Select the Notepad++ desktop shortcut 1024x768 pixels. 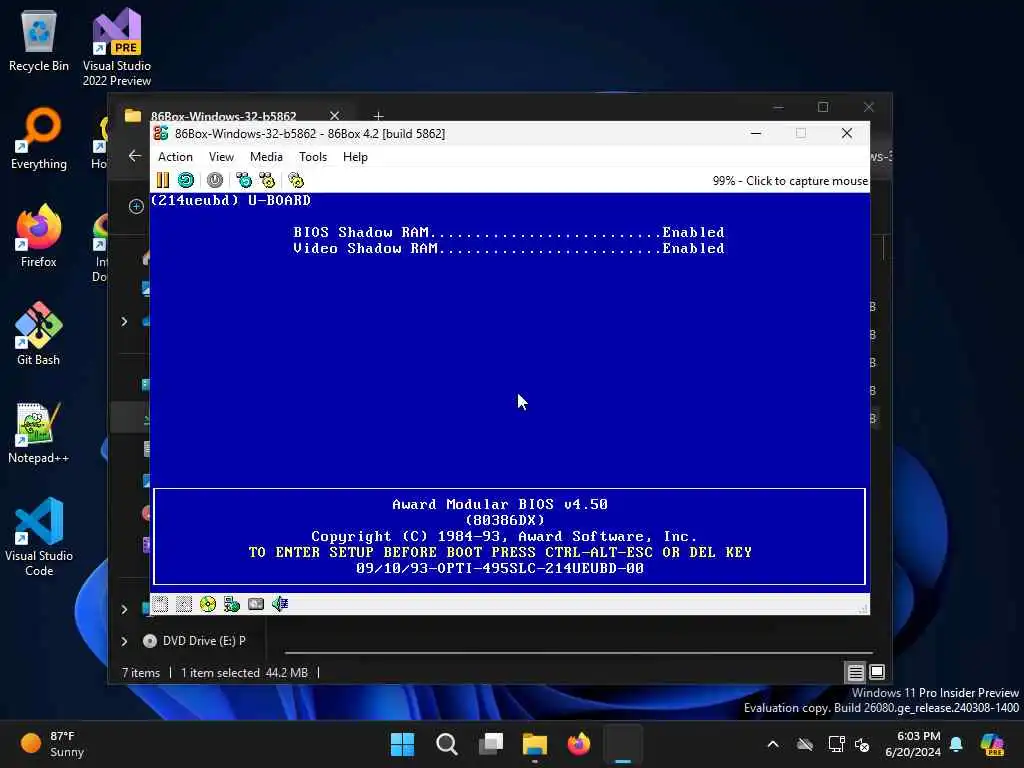(x=39, y=432)
